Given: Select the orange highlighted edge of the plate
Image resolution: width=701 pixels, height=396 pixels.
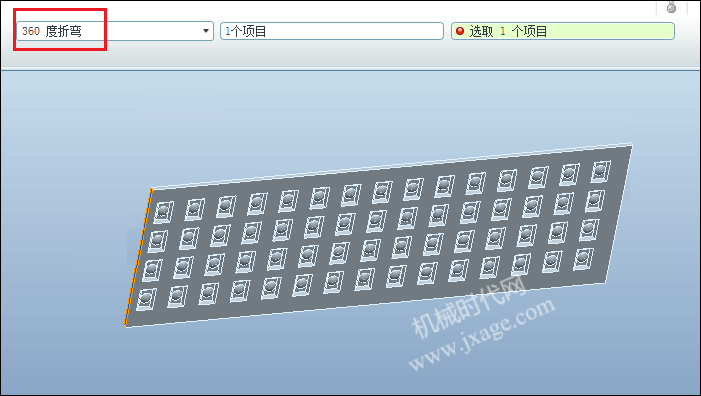Looking at the screenshot, I should [138, 258].
